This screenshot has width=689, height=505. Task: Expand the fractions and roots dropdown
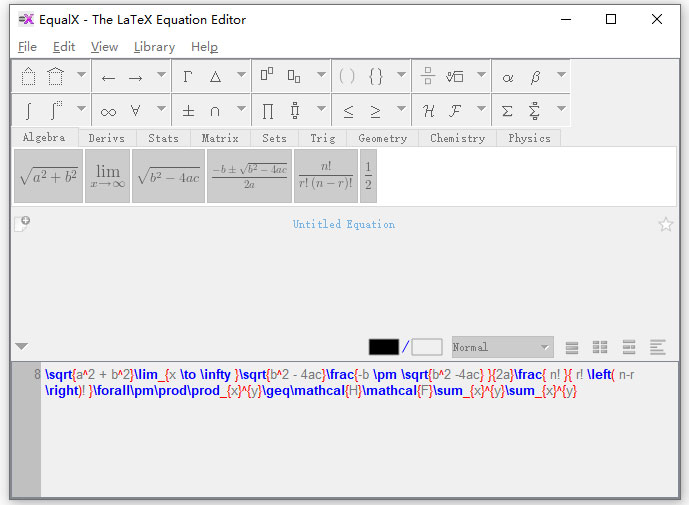(481, 74)
